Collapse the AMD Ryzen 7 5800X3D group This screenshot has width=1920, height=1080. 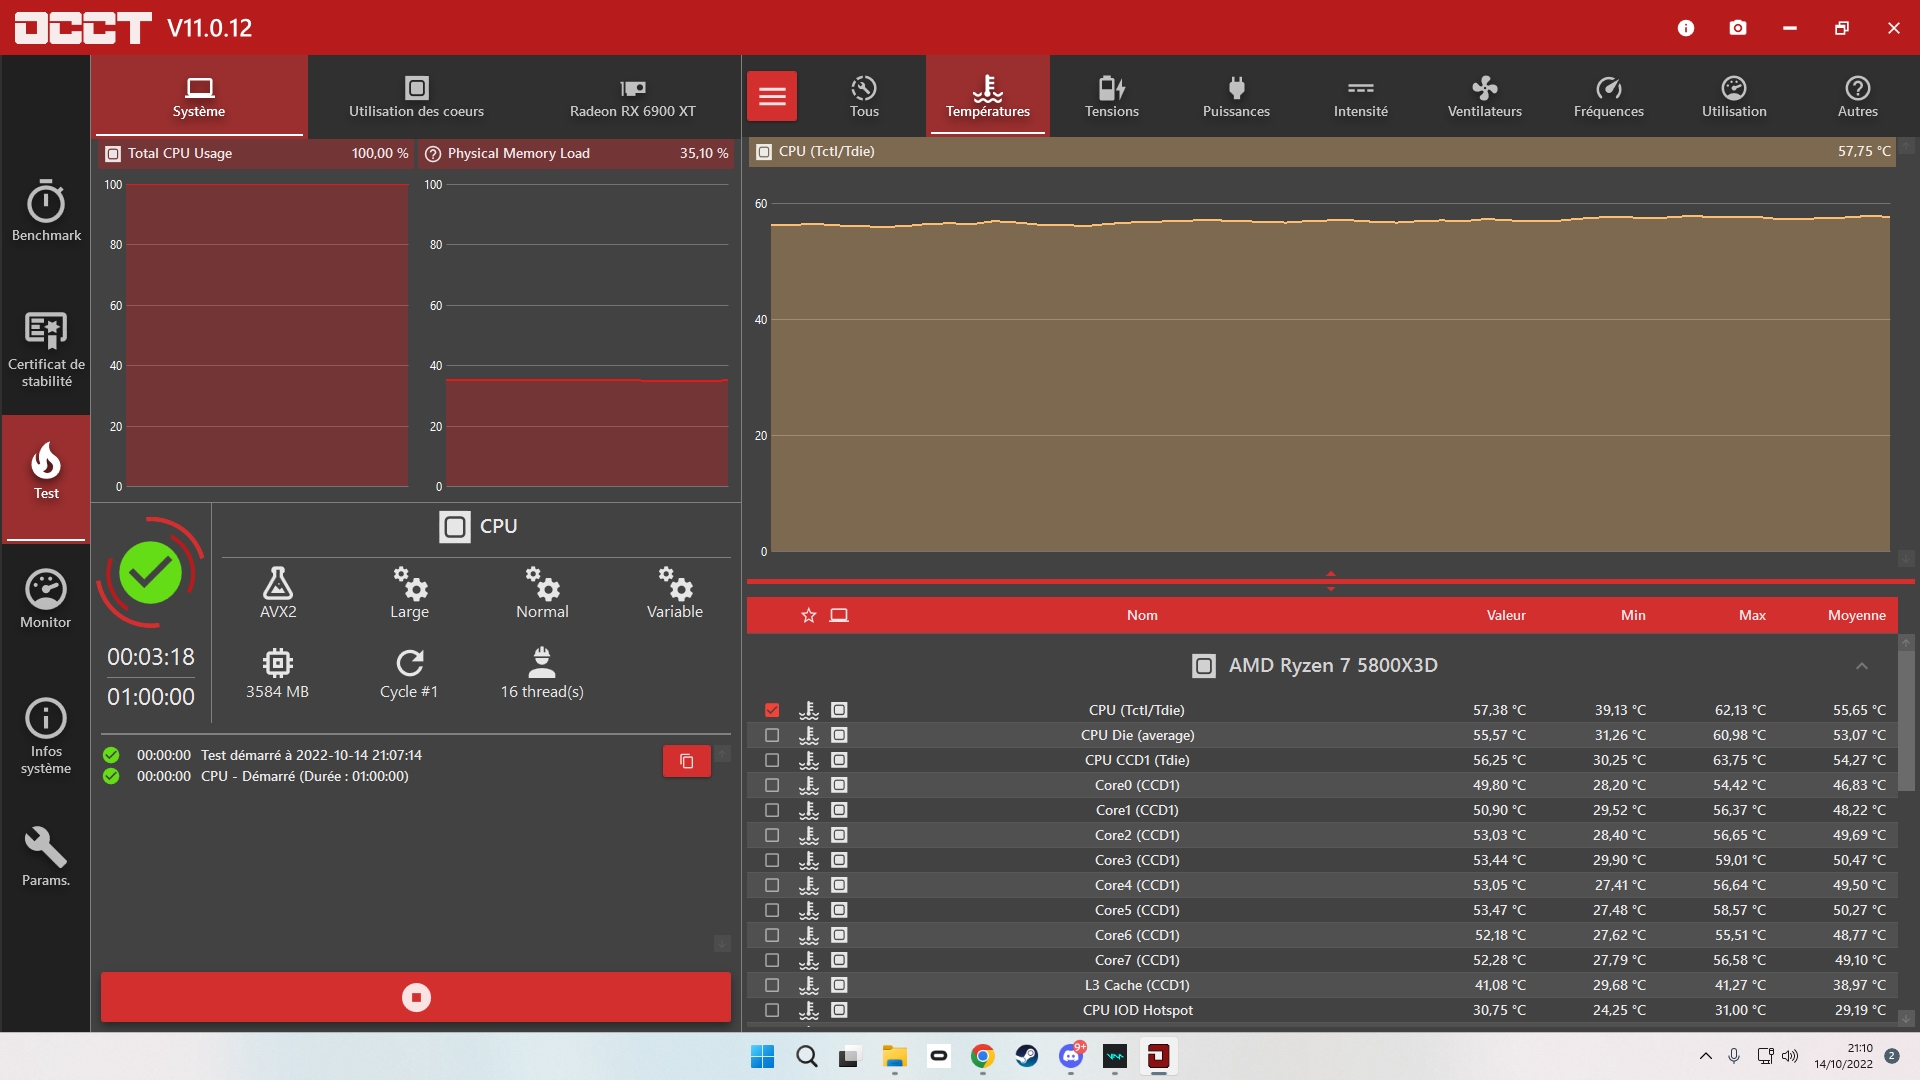pos(1861,666)
